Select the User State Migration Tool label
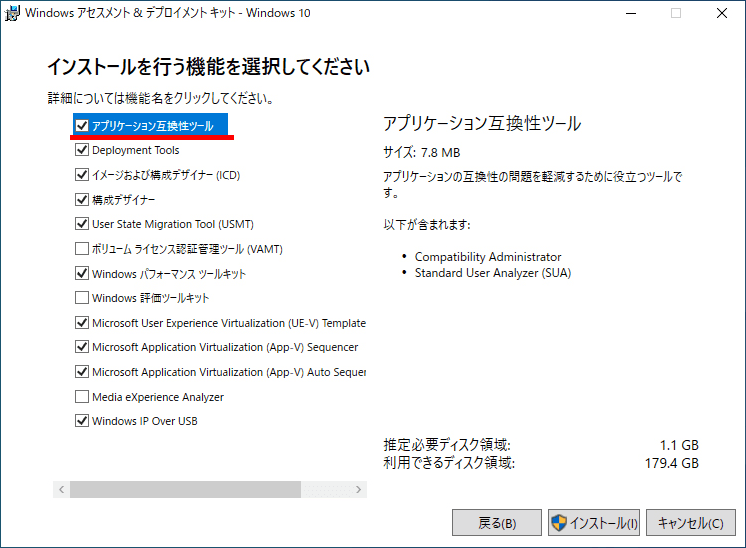The width and height of the screenshot is (746, 548). click(x=173, y=224)
